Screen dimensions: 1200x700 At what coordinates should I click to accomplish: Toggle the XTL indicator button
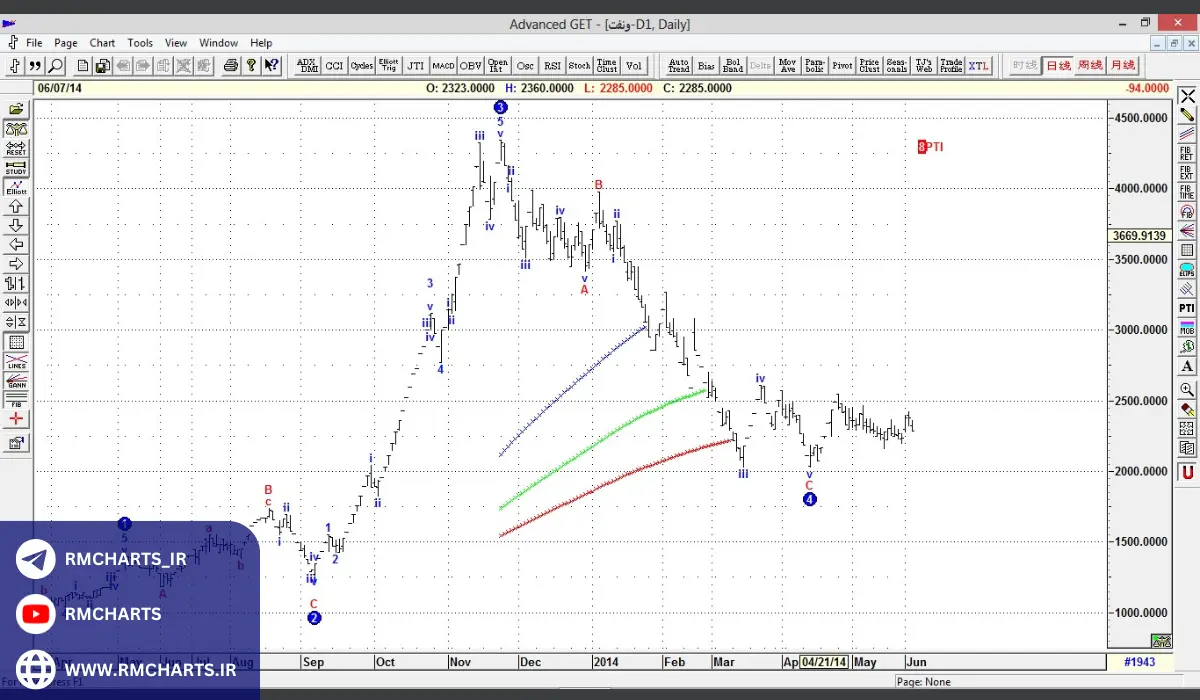tap(978, 66)
